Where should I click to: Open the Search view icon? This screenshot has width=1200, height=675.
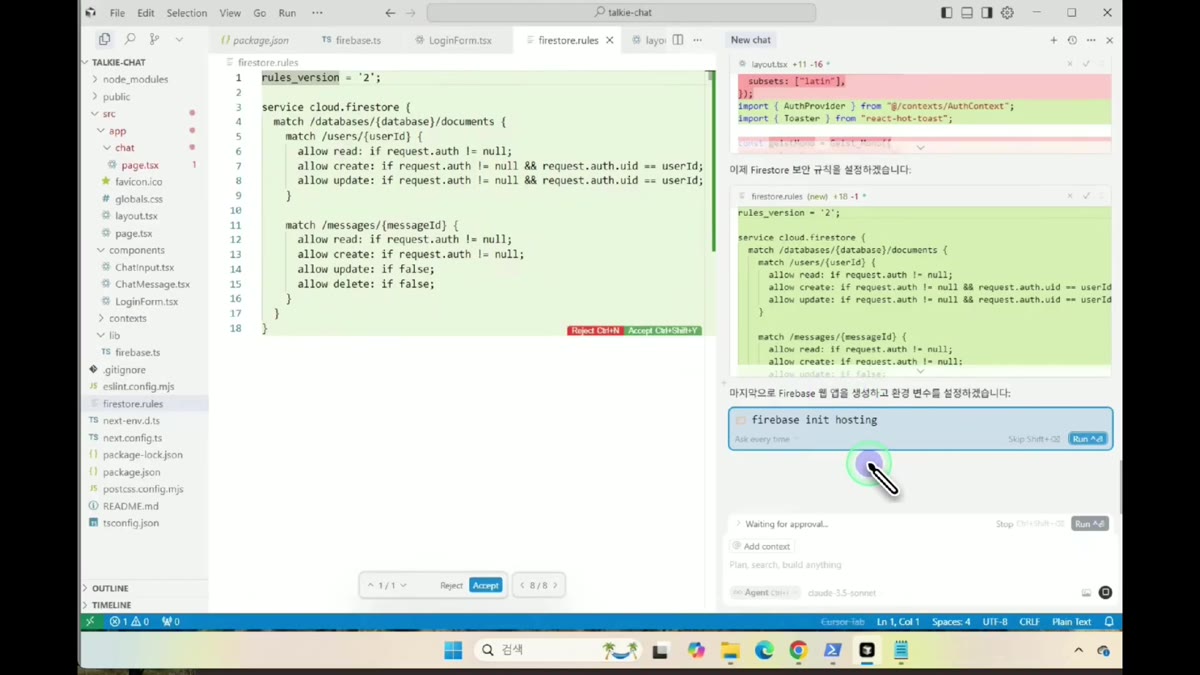click(x=130, y=39)
